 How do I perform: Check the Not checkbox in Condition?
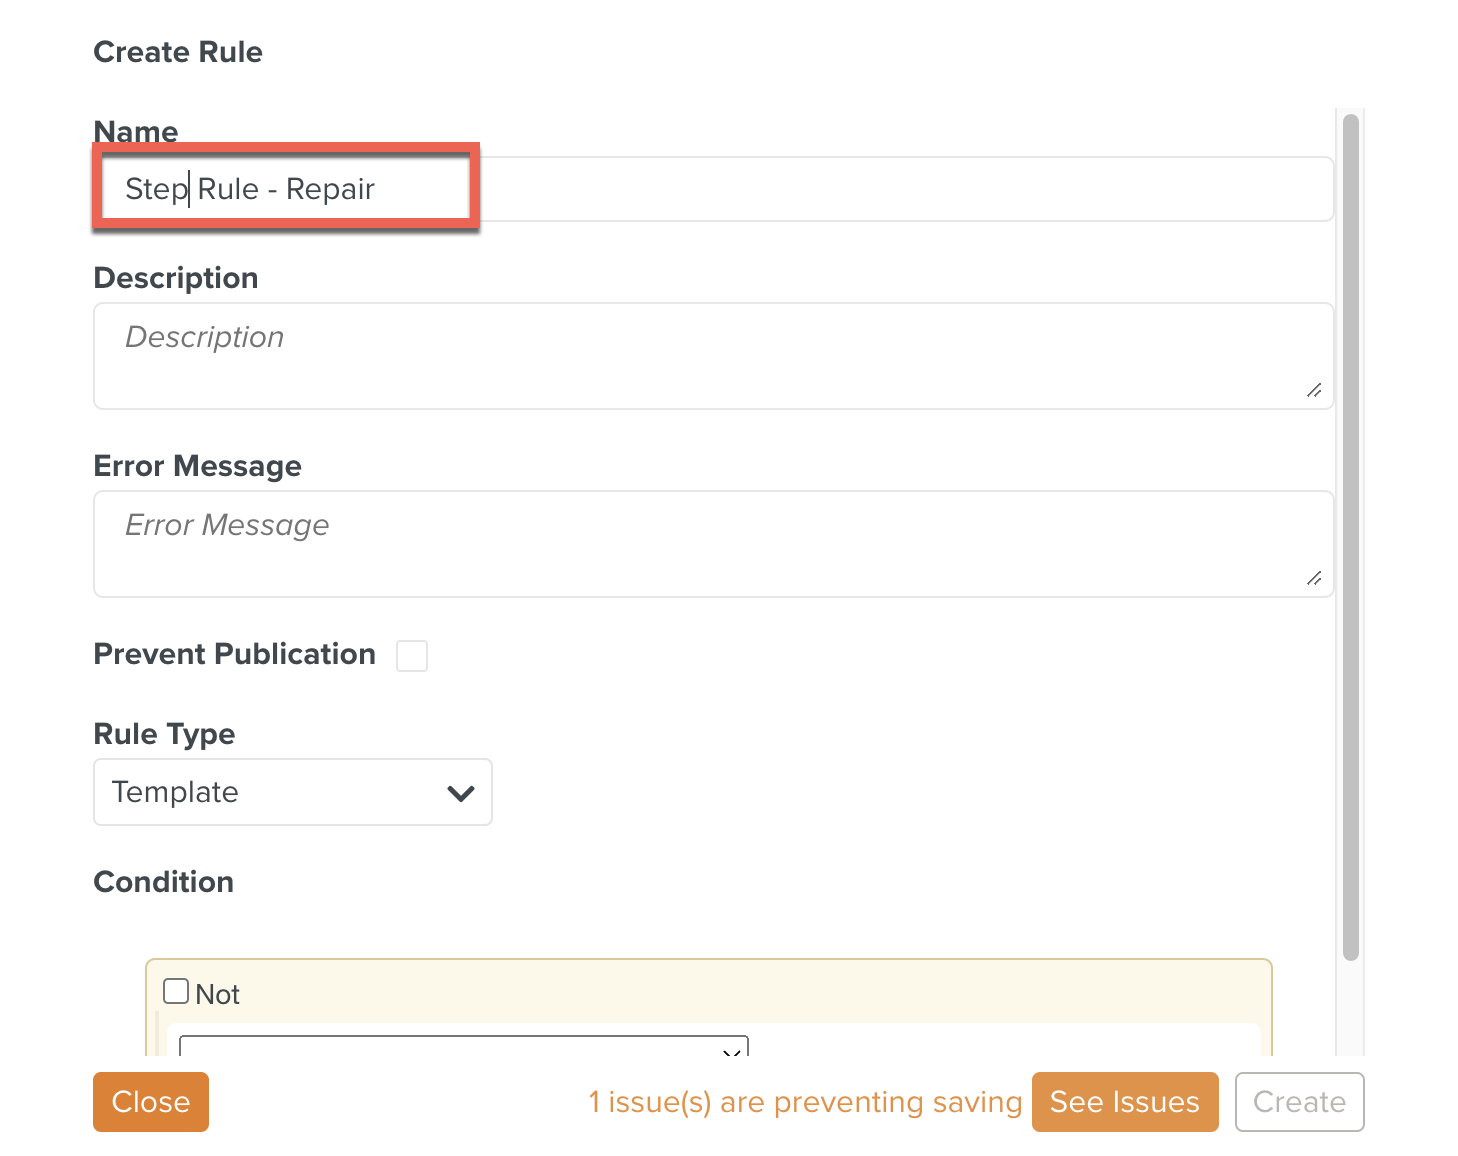176,991
